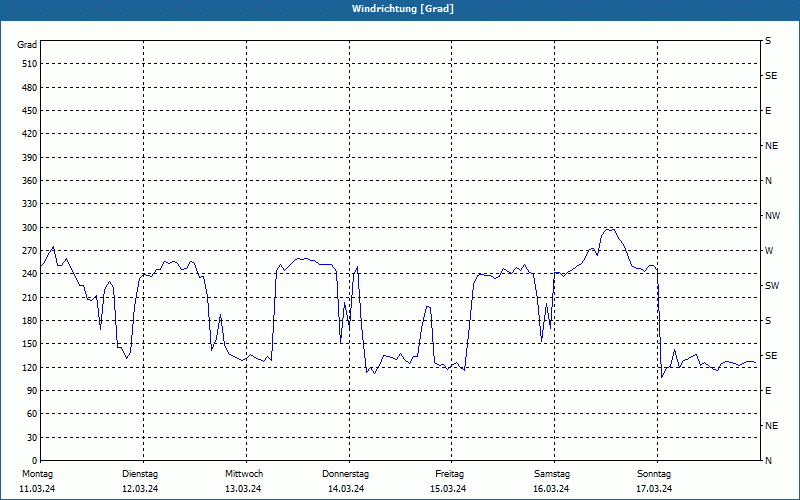The width and height of the screenshot is (800, 500).
Task: Select the '180' y-axis tick label
Action: tap(30, 321)
